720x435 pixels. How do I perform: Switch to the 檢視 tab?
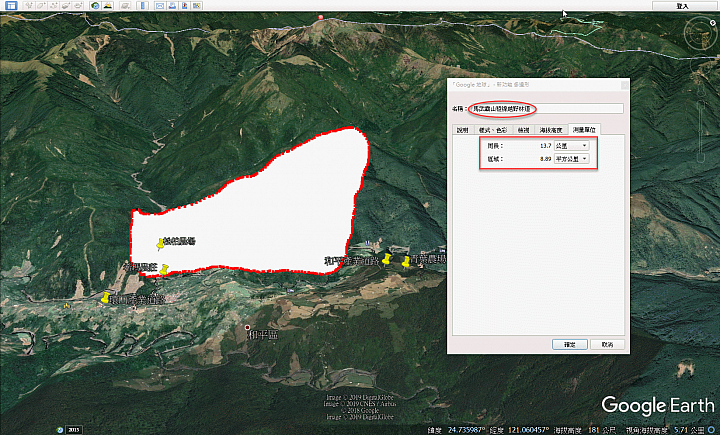pyautogui.click(x=523, y=130)
